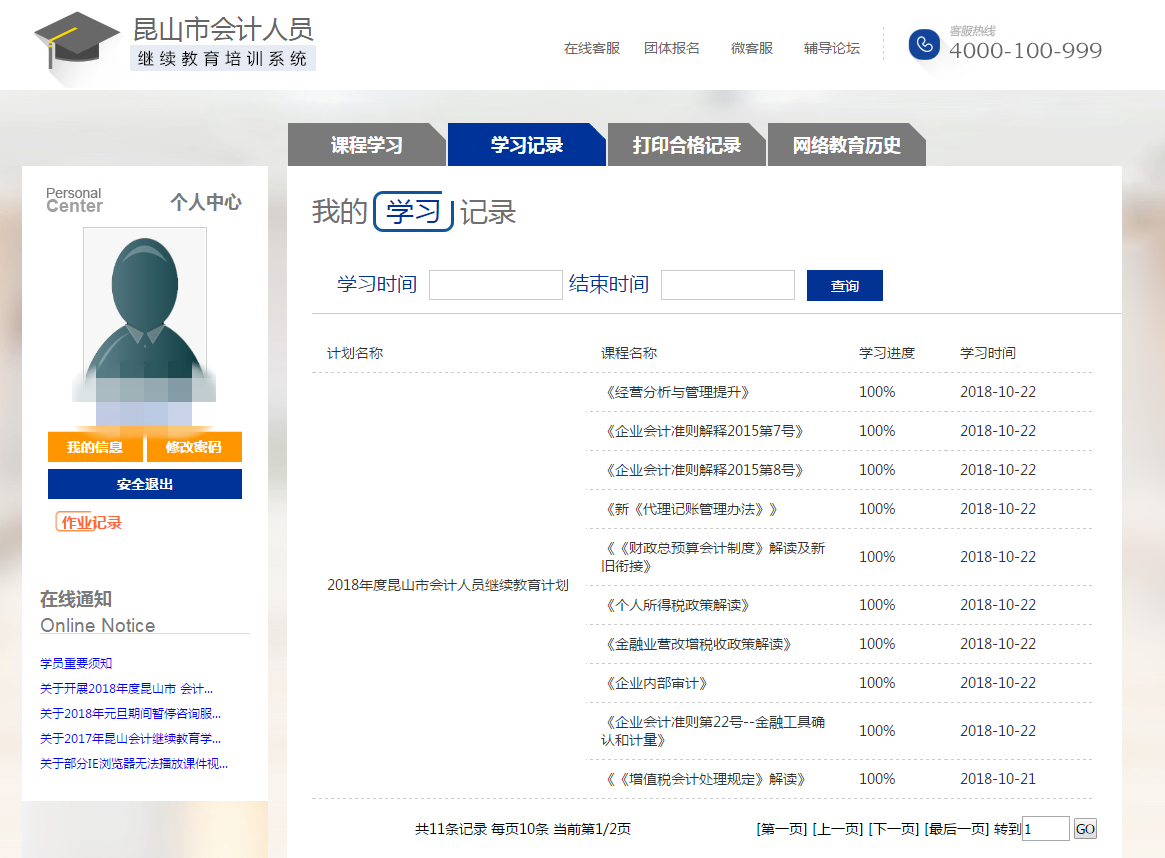
Task: Open the 课程学习 tab
Action: [366, 145]
